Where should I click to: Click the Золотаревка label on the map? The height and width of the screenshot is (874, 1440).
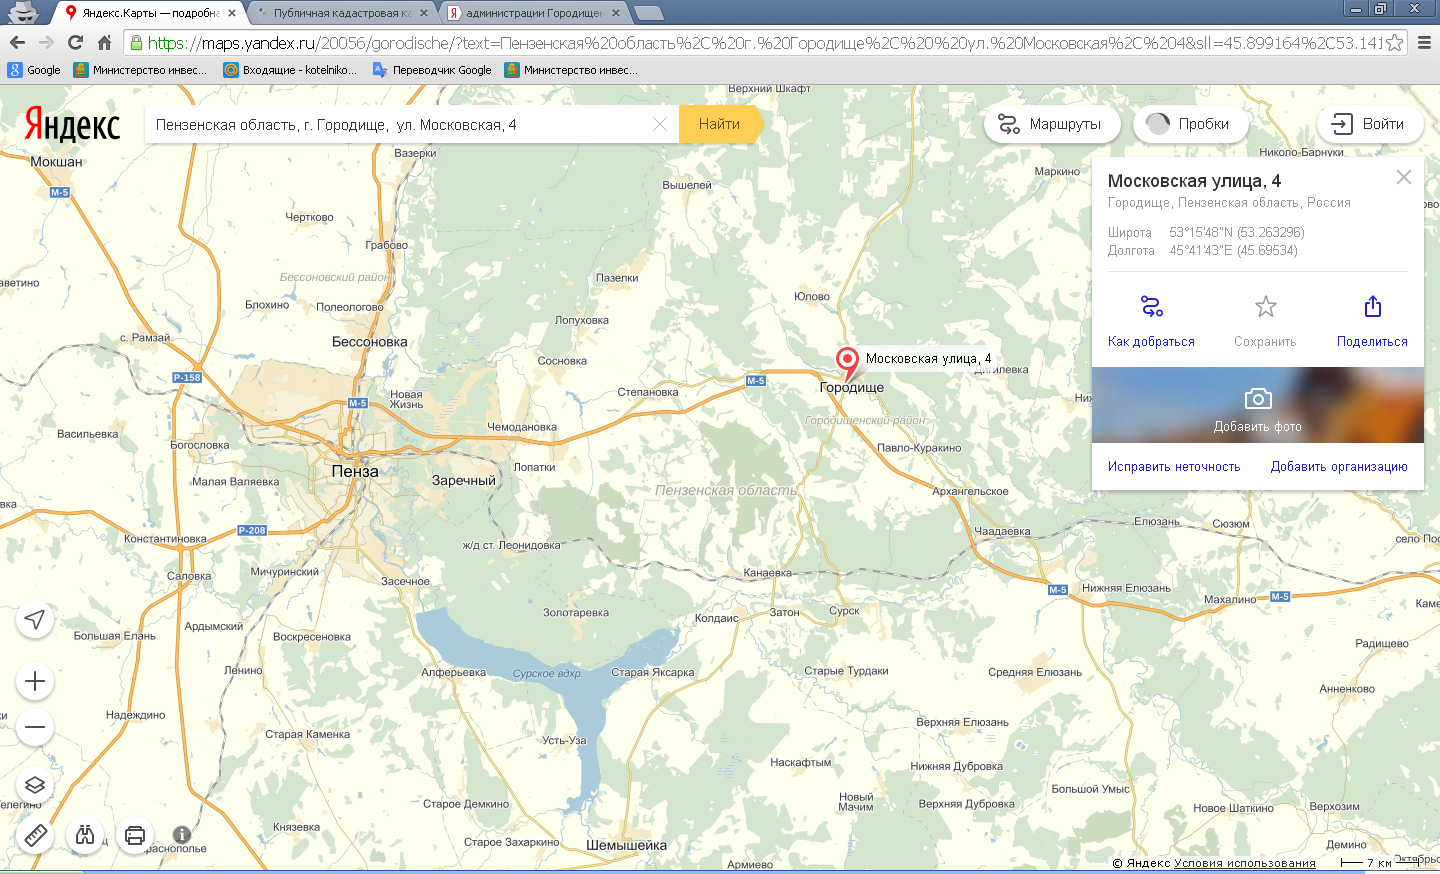pyautogui.click(x=576, y=613)
